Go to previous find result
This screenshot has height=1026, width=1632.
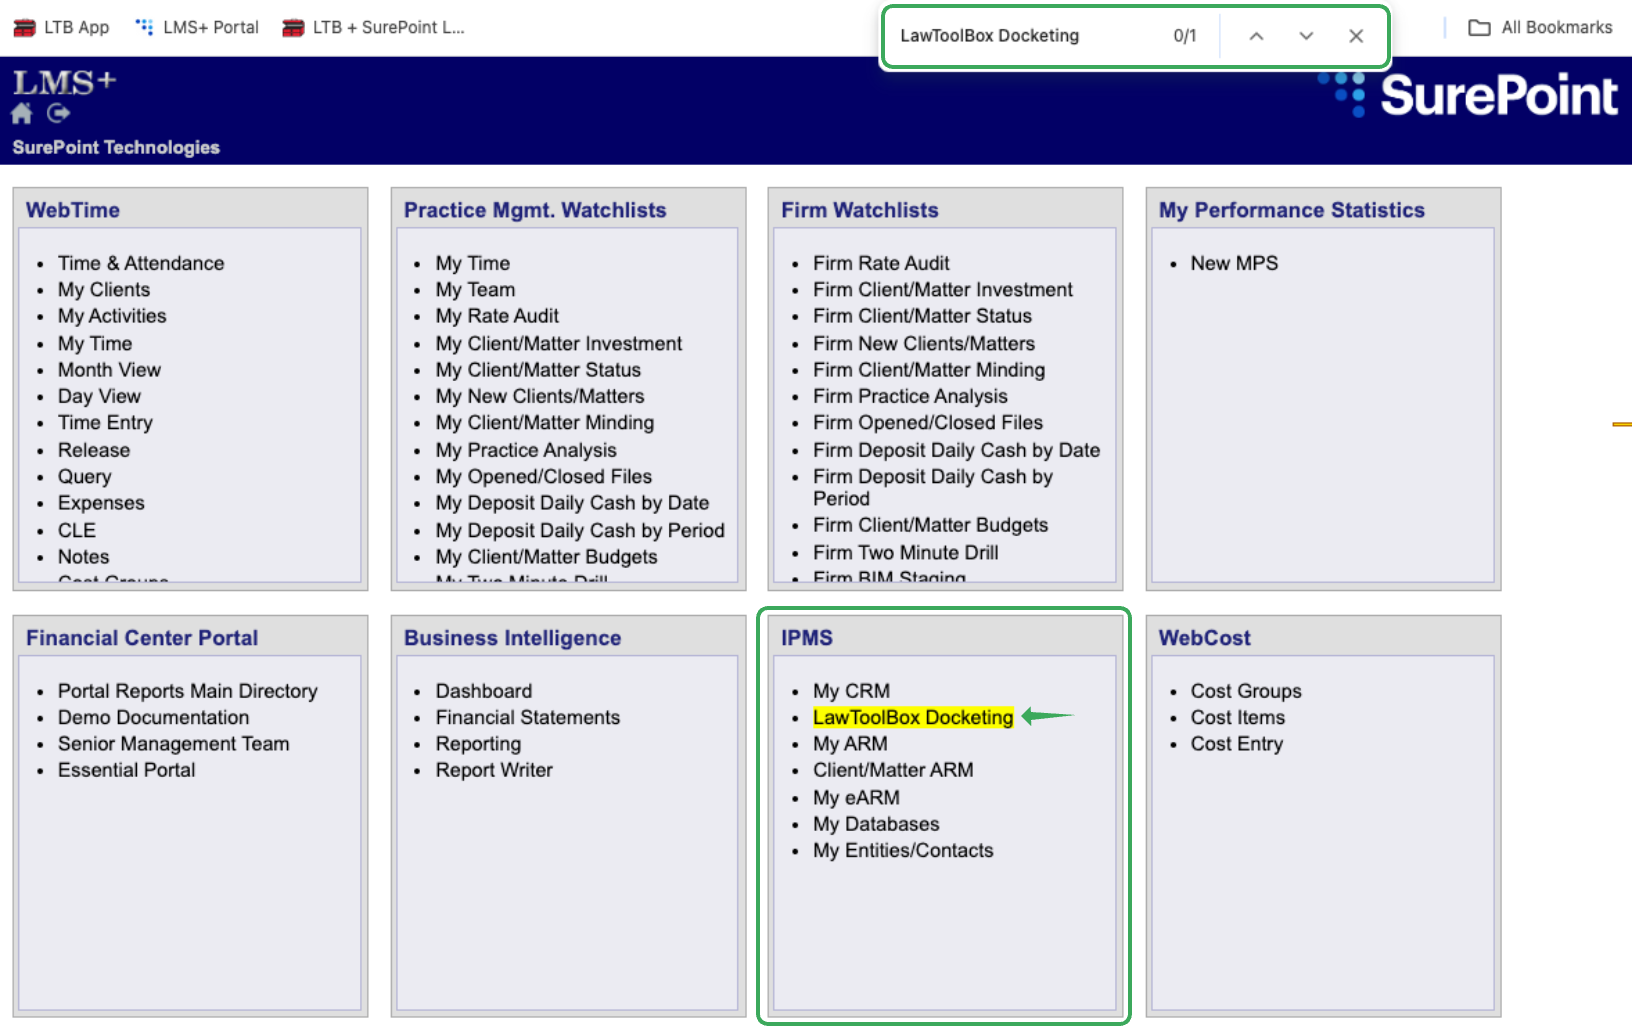pos(1256,36)
